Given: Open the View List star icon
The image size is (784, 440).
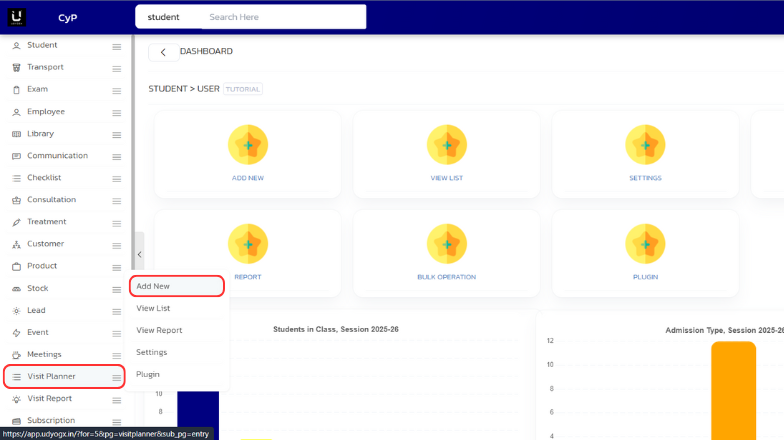Looking at the screenshot, I should pos(446,145).
